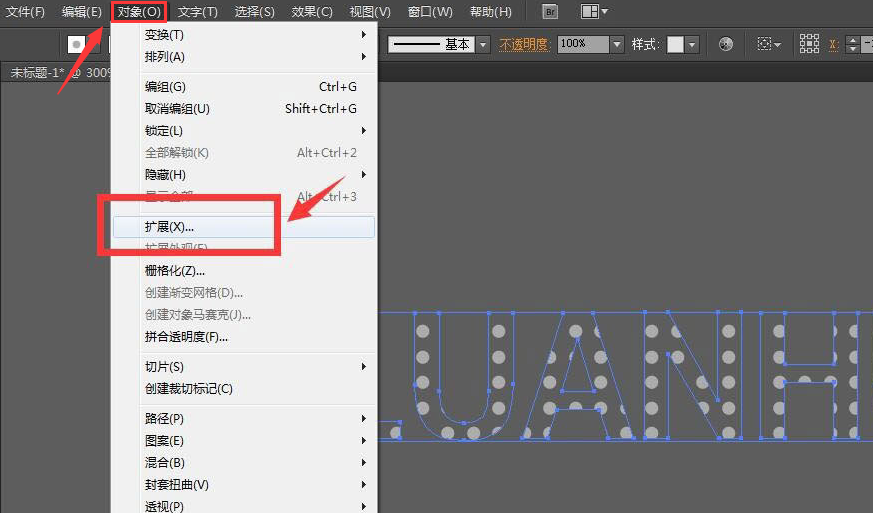Image resolution: width=873 pixels, height=513 pixels.
Task: Open the 文字(T) menu
Action: pos(197,12)
